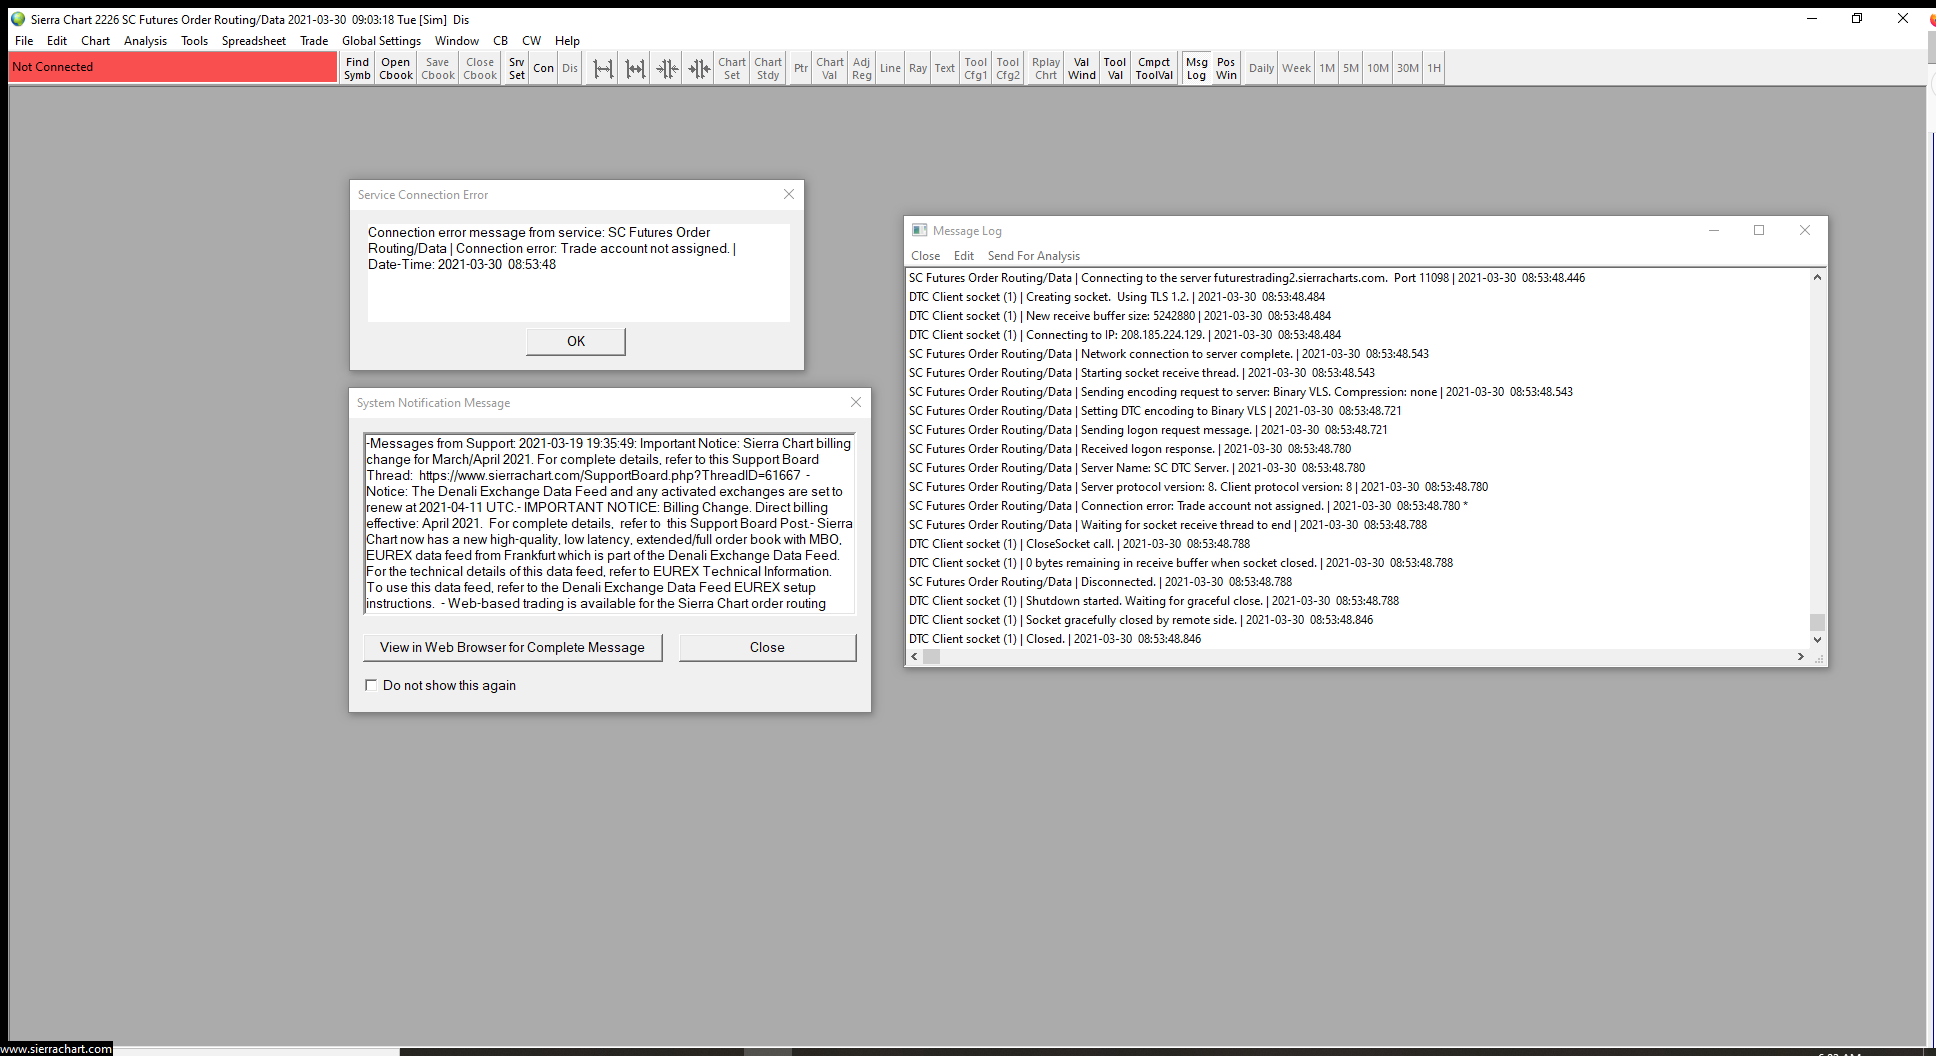Click the Tool Cfg1 button
The width and height of the screenshot is (1936, 1056).
point(976,68)
